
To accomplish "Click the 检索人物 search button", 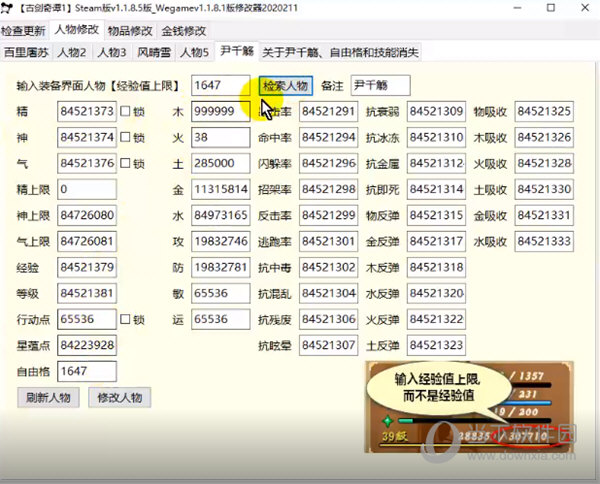I will 285,85.
